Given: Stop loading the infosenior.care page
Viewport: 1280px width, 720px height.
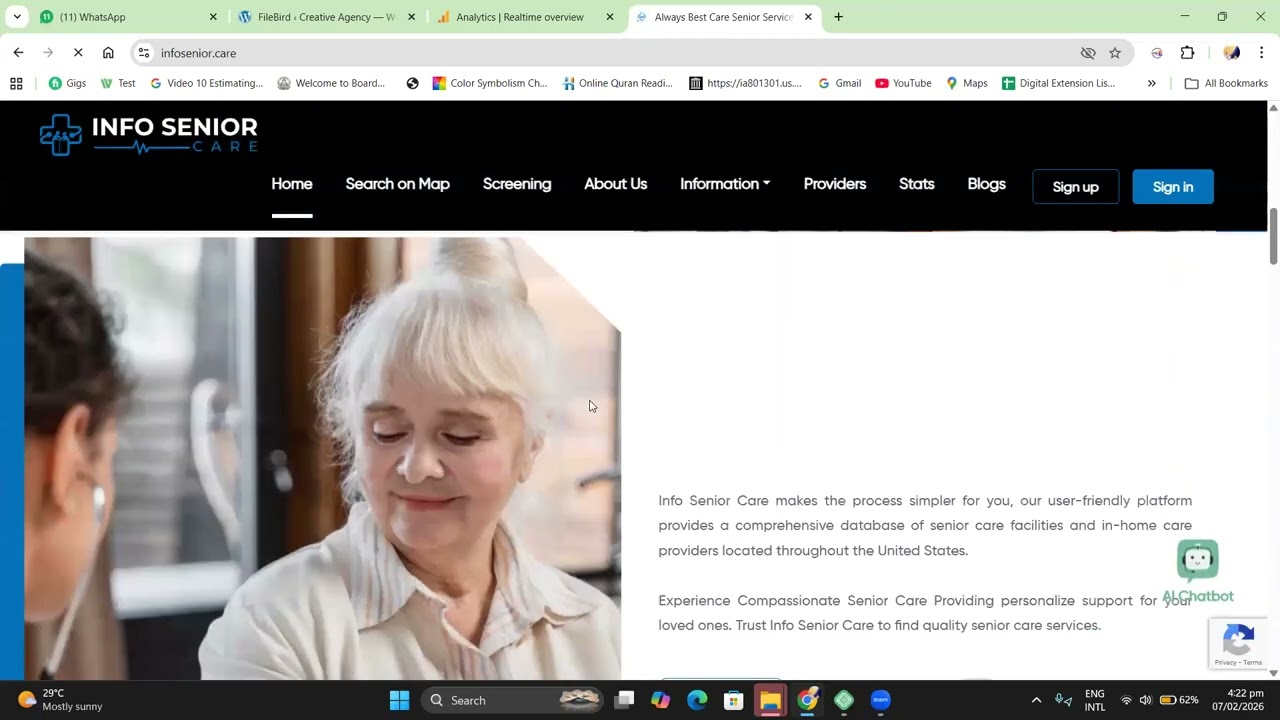Looking at the screenshot, I should [78, 53].
